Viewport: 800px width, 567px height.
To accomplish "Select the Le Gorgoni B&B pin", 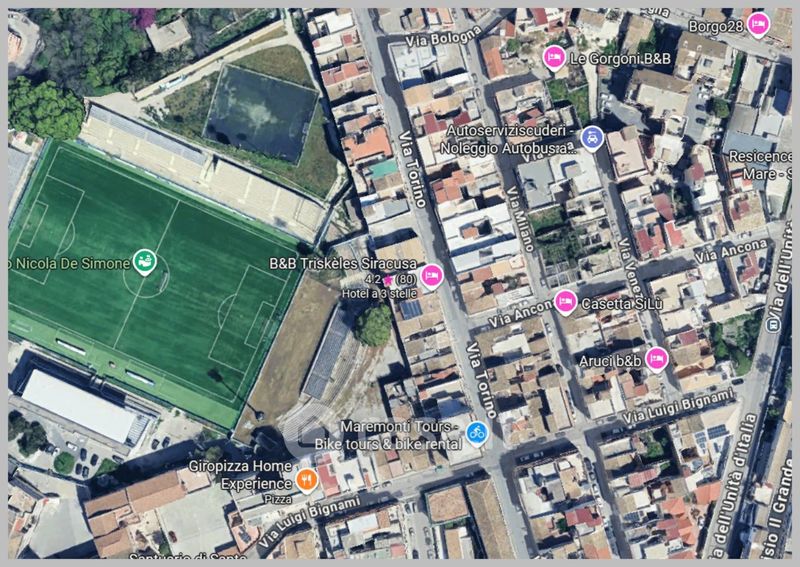I will pyautogui.click(x=554, y=57).
